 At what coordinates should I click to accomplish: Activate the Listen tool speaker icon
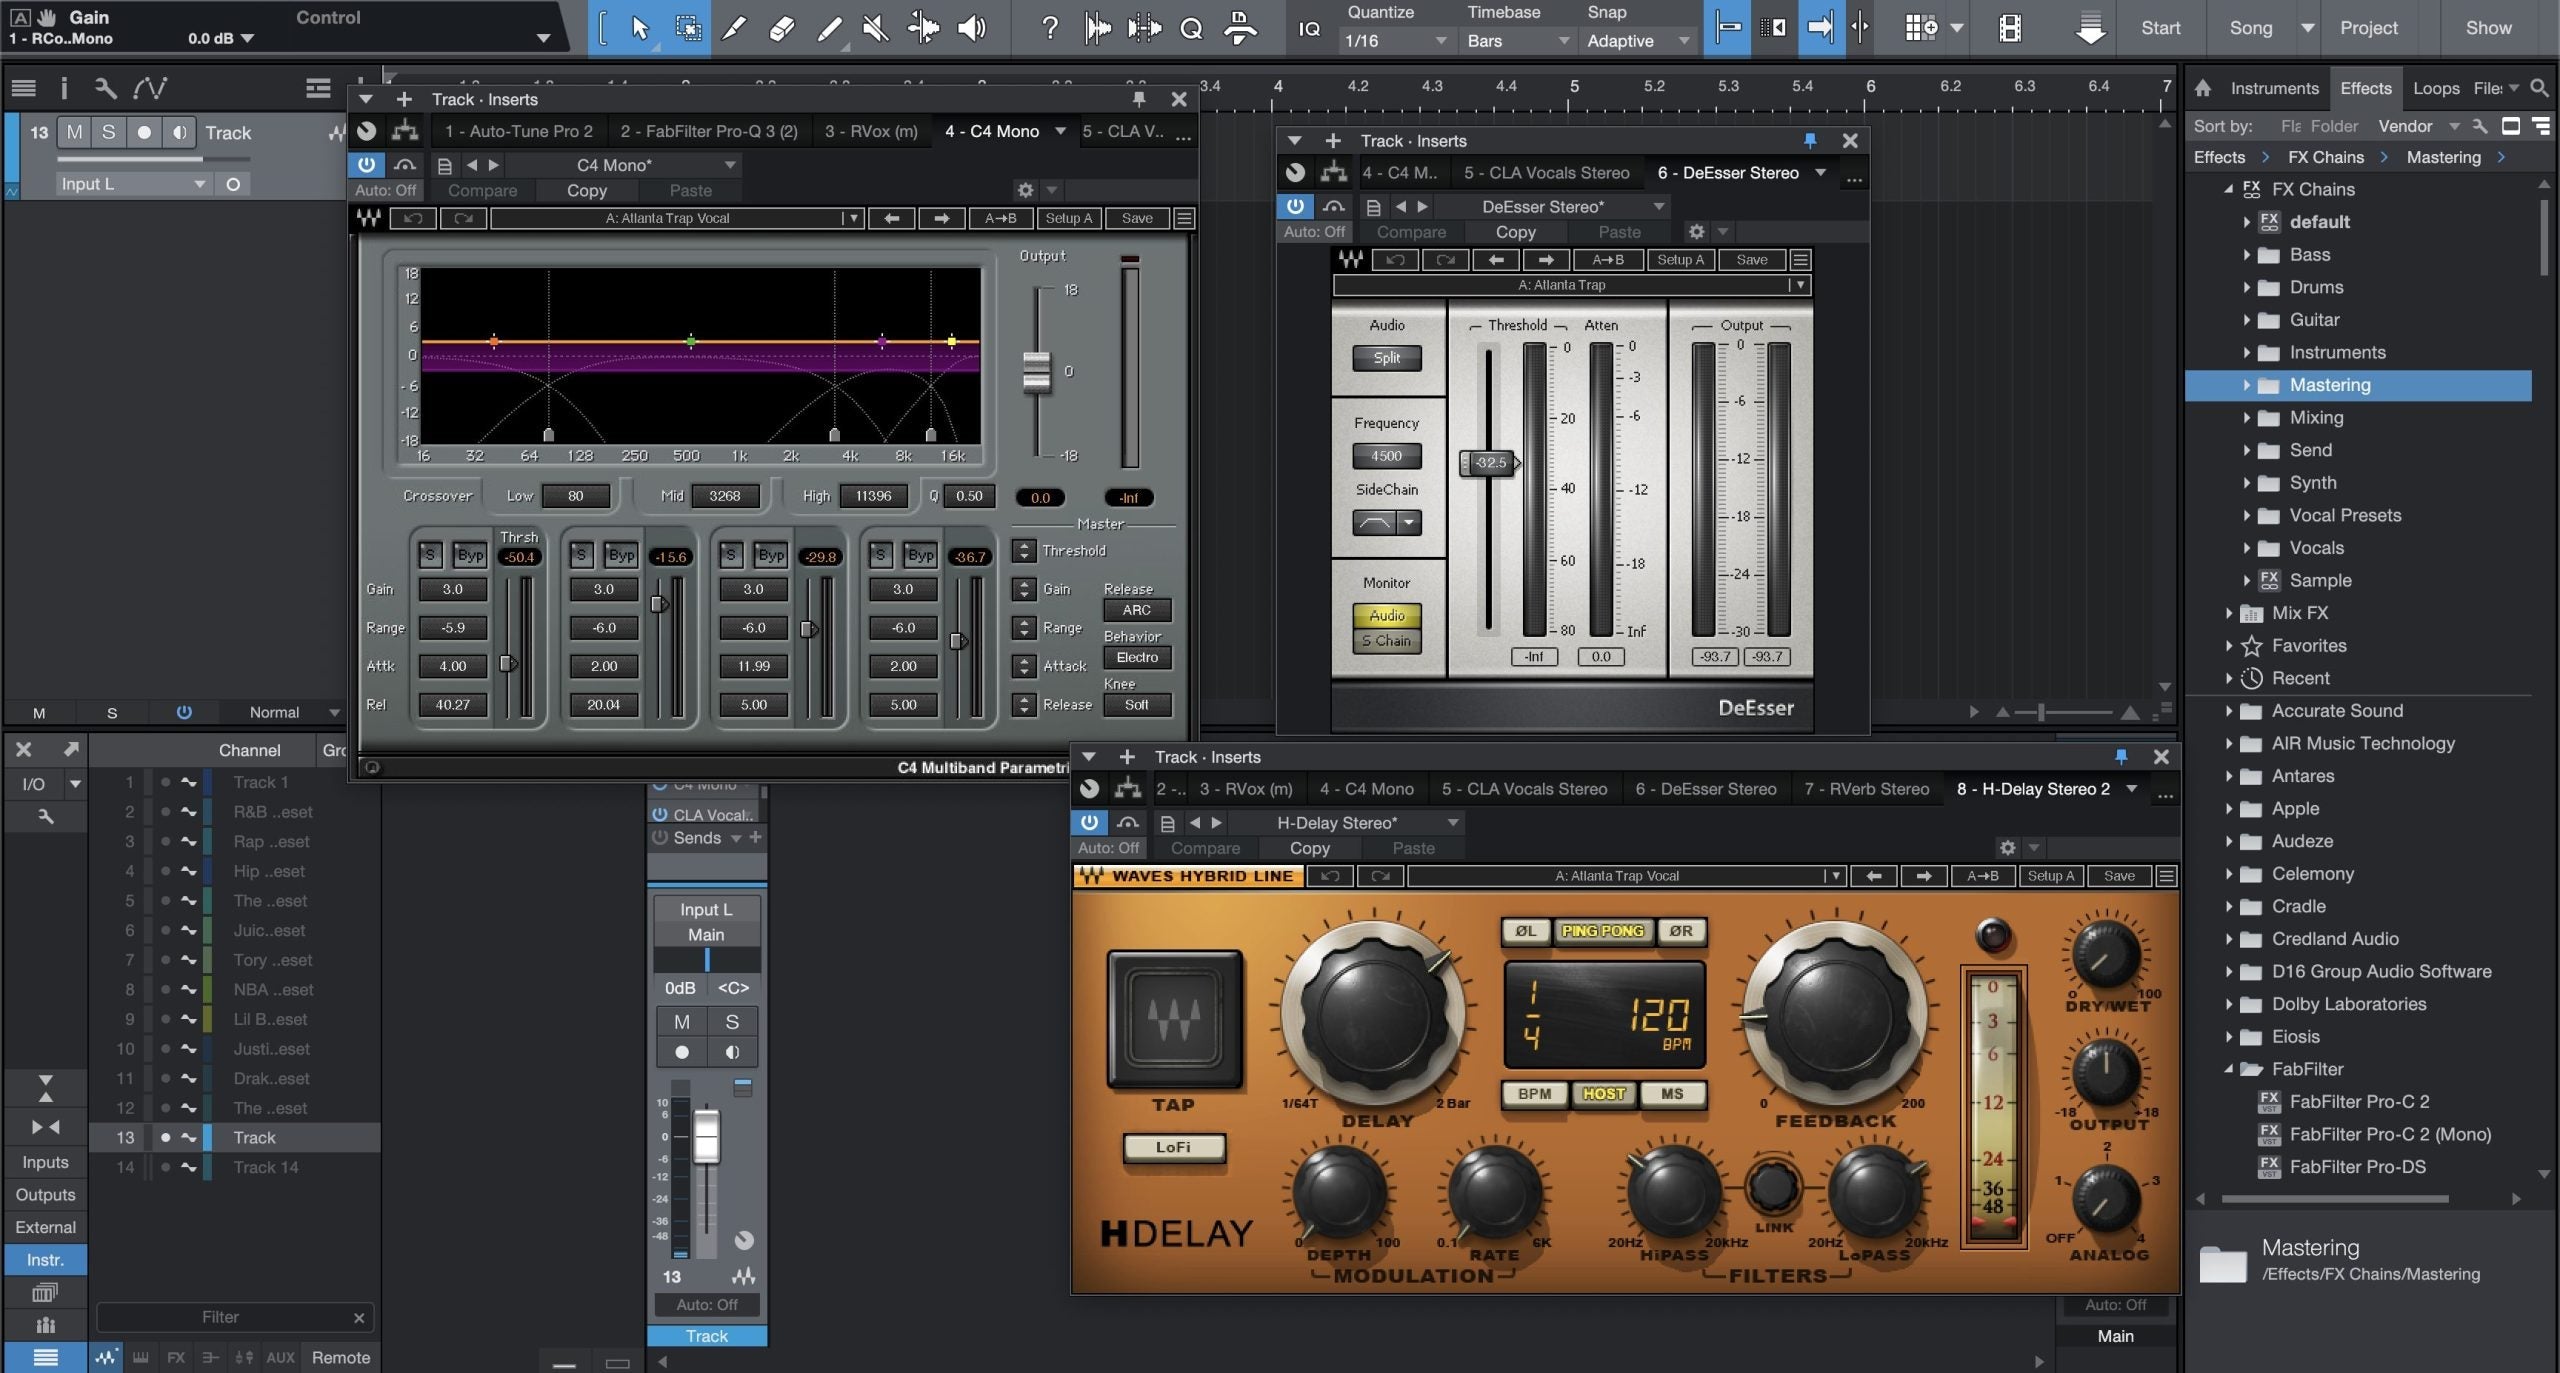click(x=969, y=28)
